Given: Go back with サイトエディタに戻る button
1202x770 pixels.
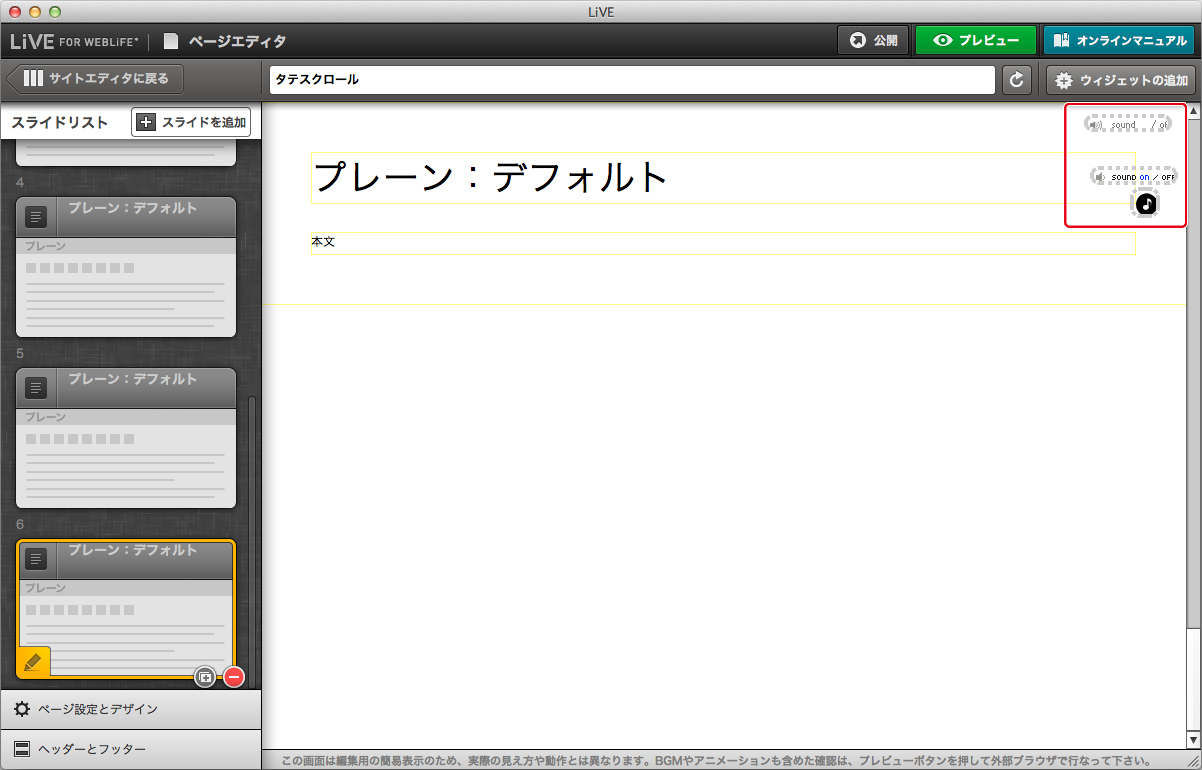Looking at the screenshot, I should [x=96, y=79].
